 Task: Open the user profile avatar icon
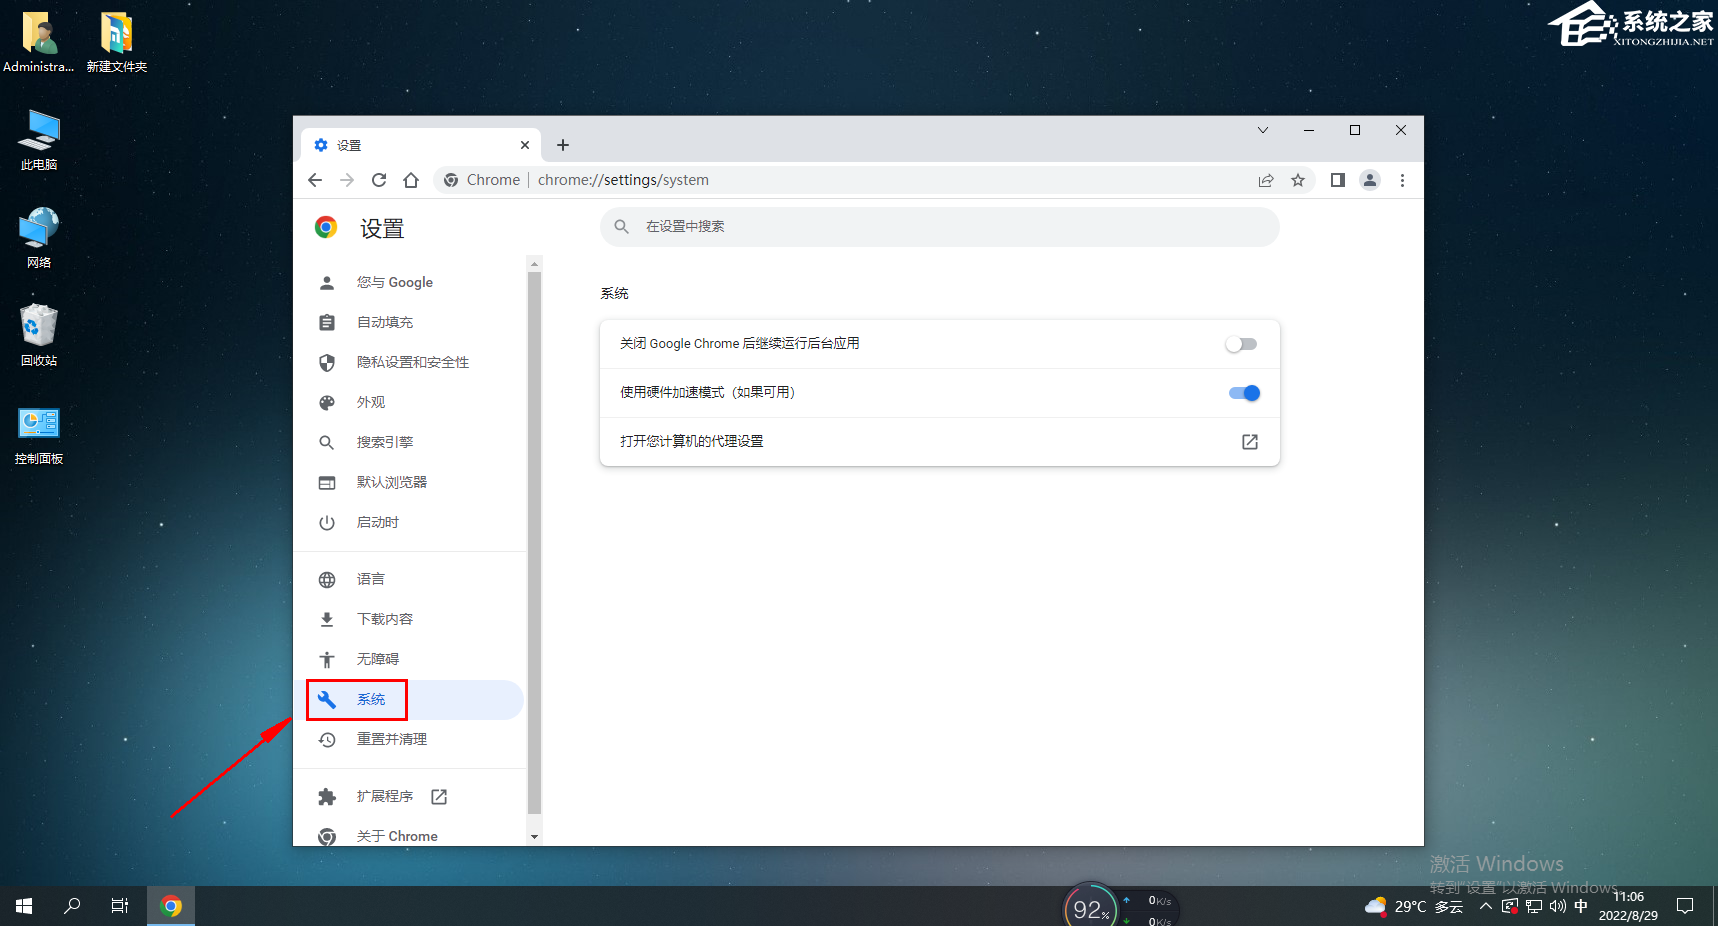1370,180
